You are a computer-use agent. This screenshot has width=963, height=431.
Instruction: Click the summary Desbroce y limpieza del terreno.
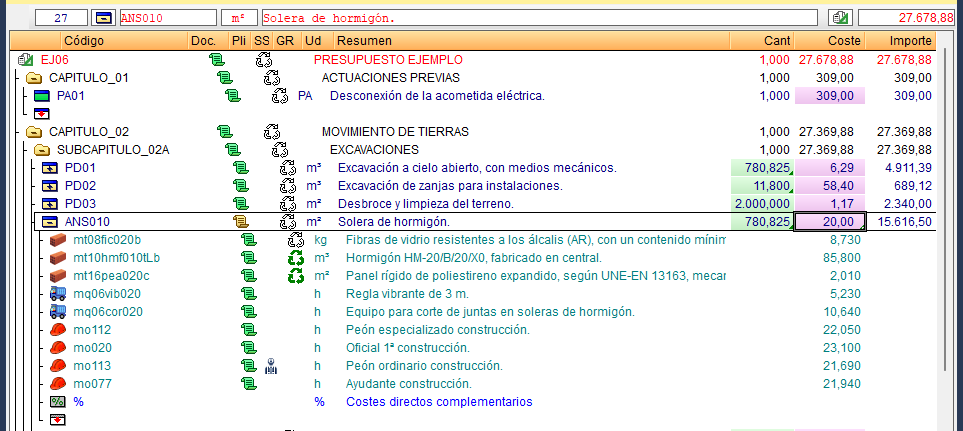coord(426,204)
